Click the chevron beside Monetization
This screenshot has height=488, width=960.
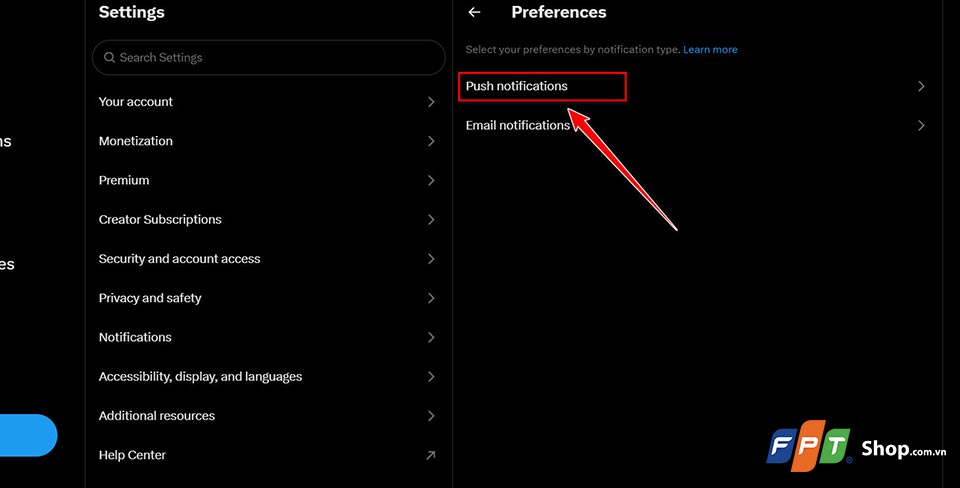(x=431, y=141)
